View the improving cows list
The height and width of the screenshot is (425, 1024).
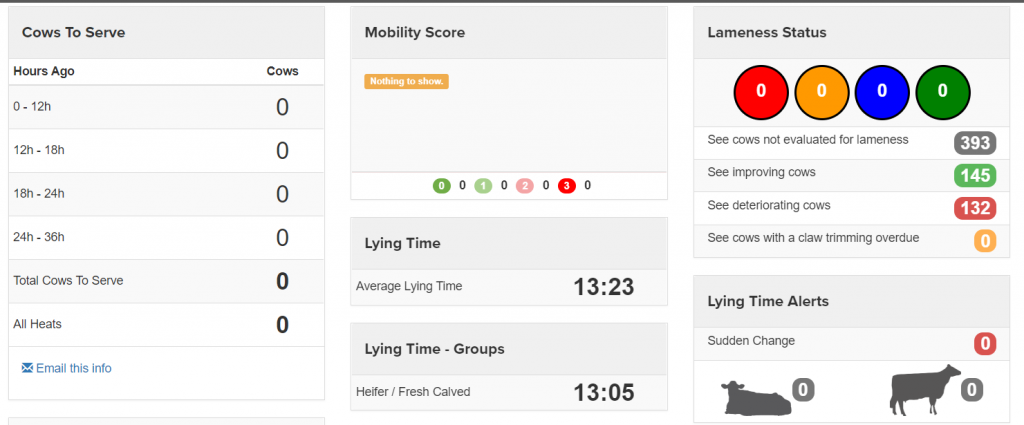(x=761, y=172)
